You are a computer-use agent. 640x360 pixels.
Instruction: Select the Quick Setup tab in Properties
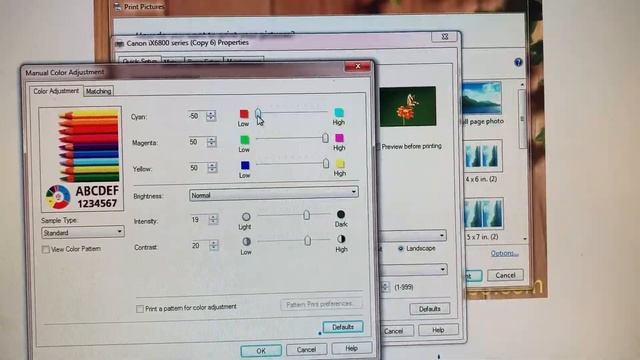(x=140, y=60)
